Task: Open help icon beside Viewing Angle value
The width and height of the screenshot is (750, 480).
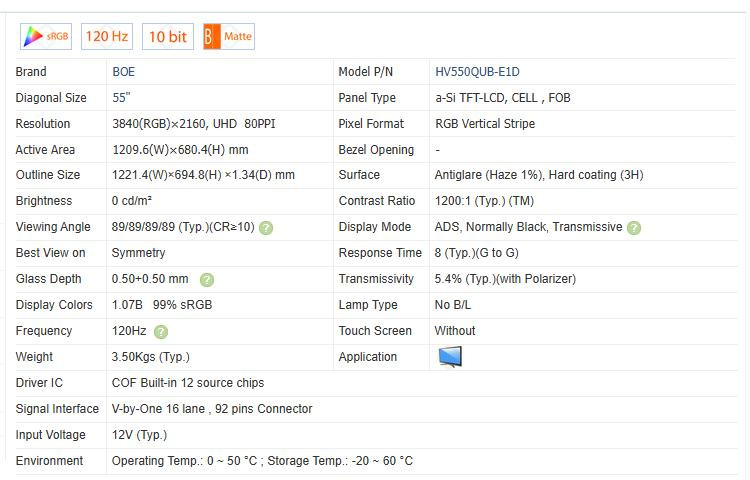Action: tap(266, 228)
